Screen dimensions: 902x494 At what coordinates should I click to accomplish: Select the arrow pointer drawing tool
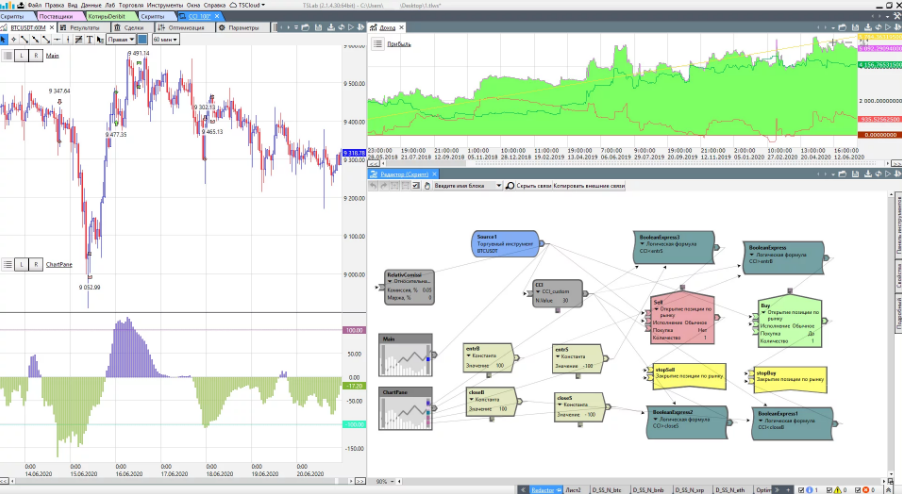[3, 39]
